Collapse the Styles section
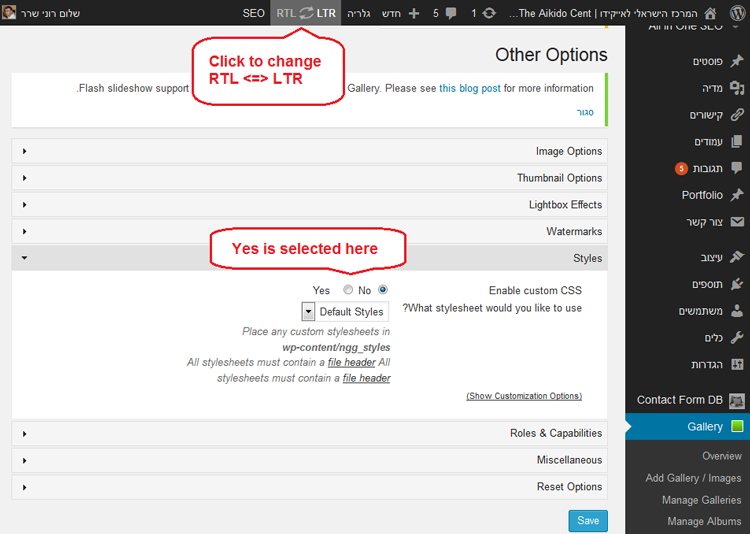This screenshot has height=534, width=750. 309,258
